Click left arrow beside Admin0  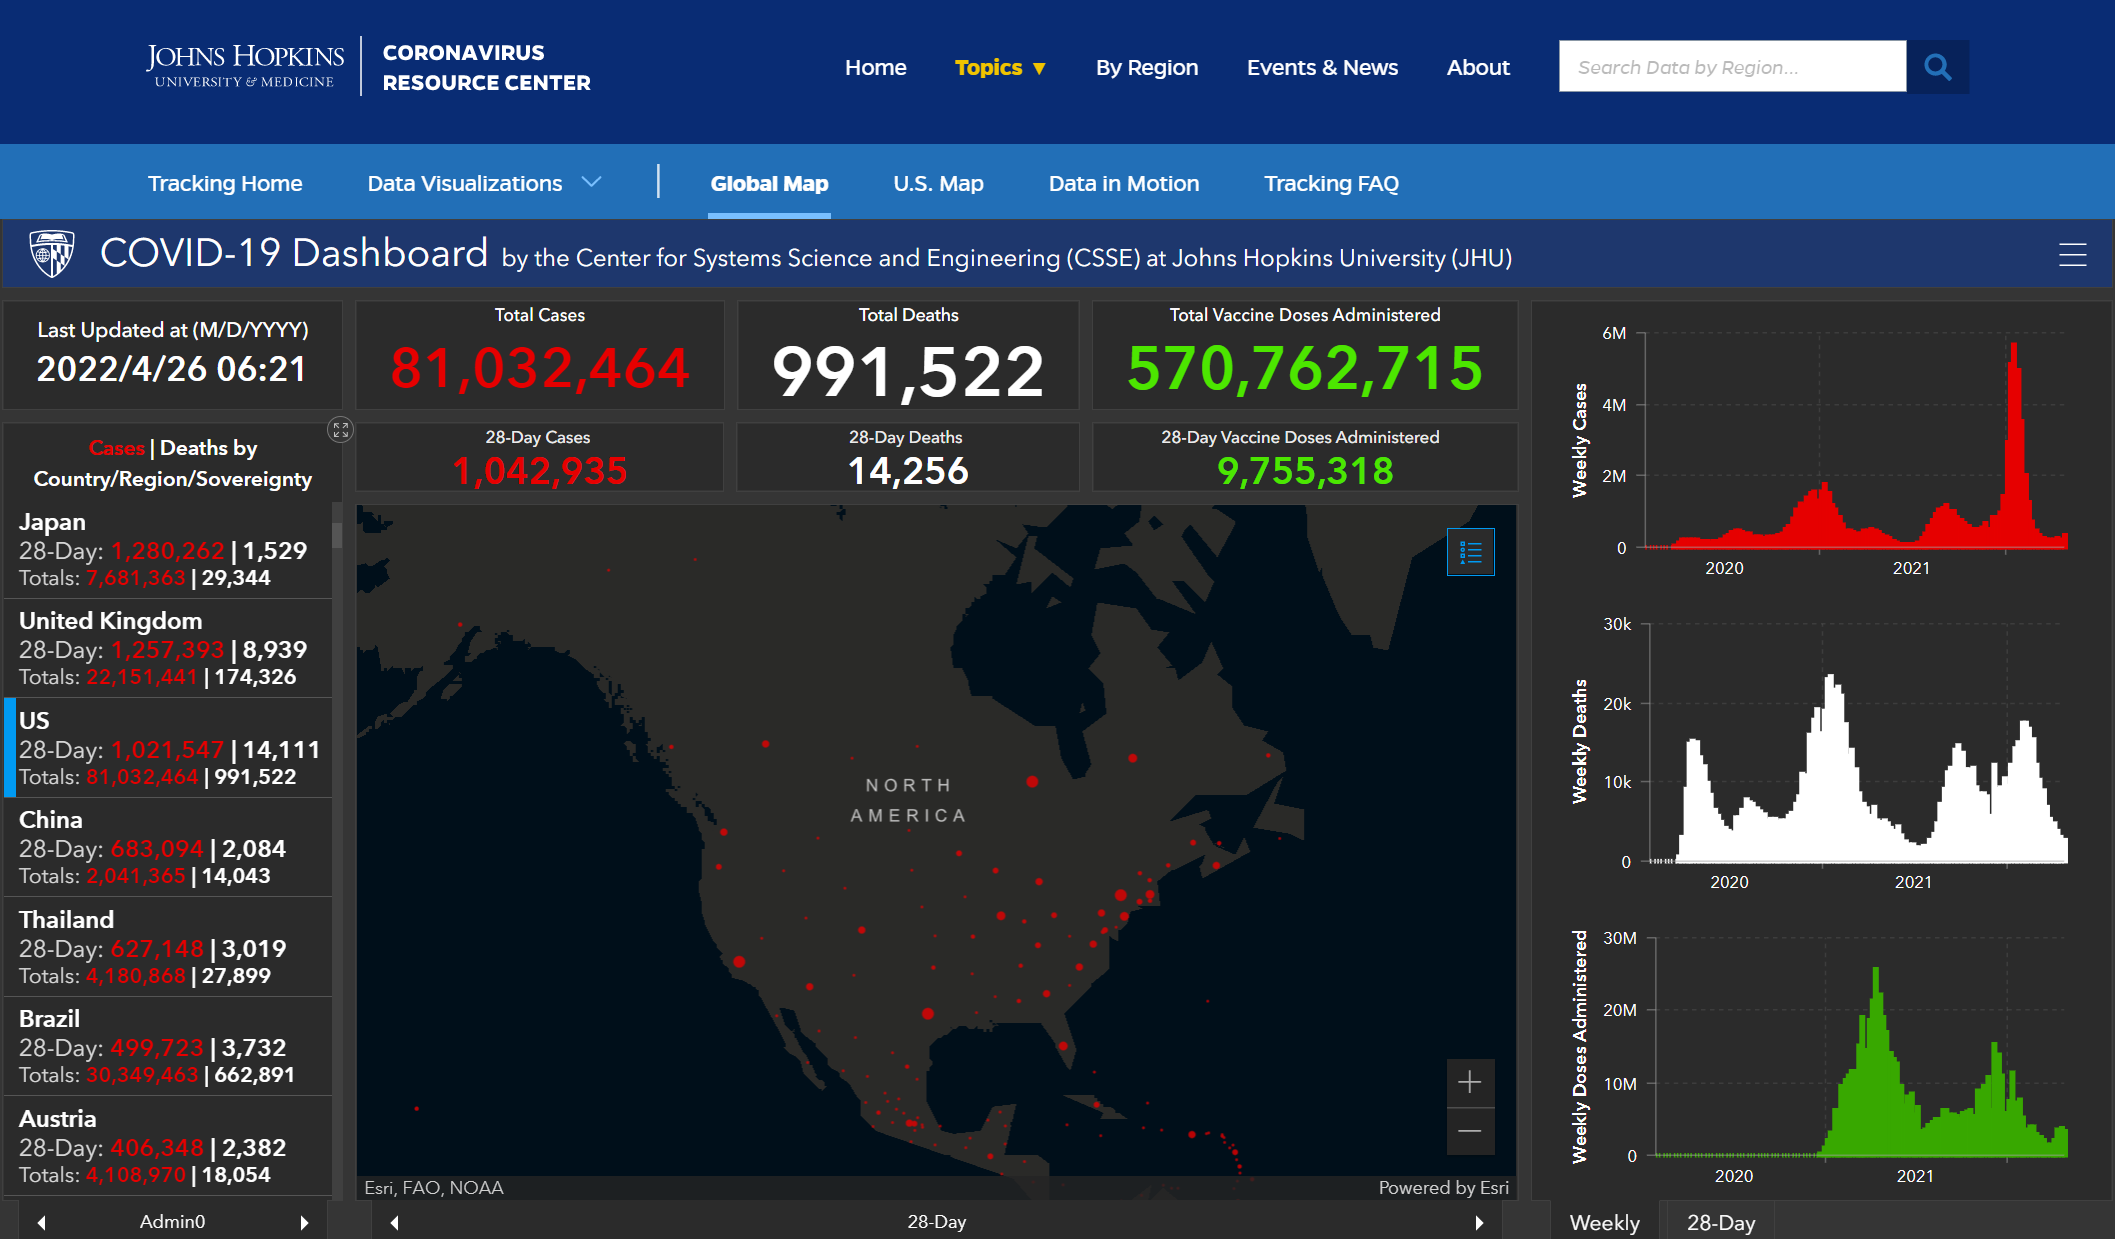[41, 1222]
